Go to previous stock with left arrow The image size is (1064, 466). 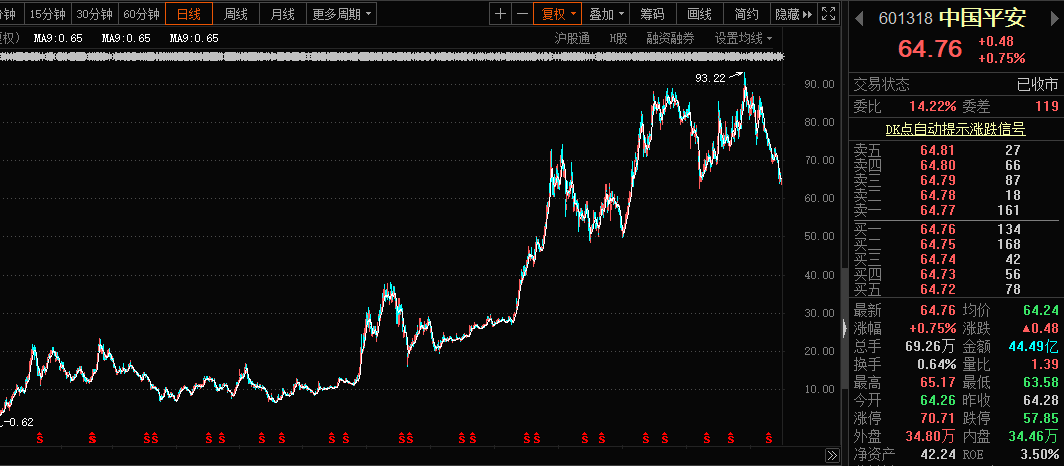click(x=858, y=17)
